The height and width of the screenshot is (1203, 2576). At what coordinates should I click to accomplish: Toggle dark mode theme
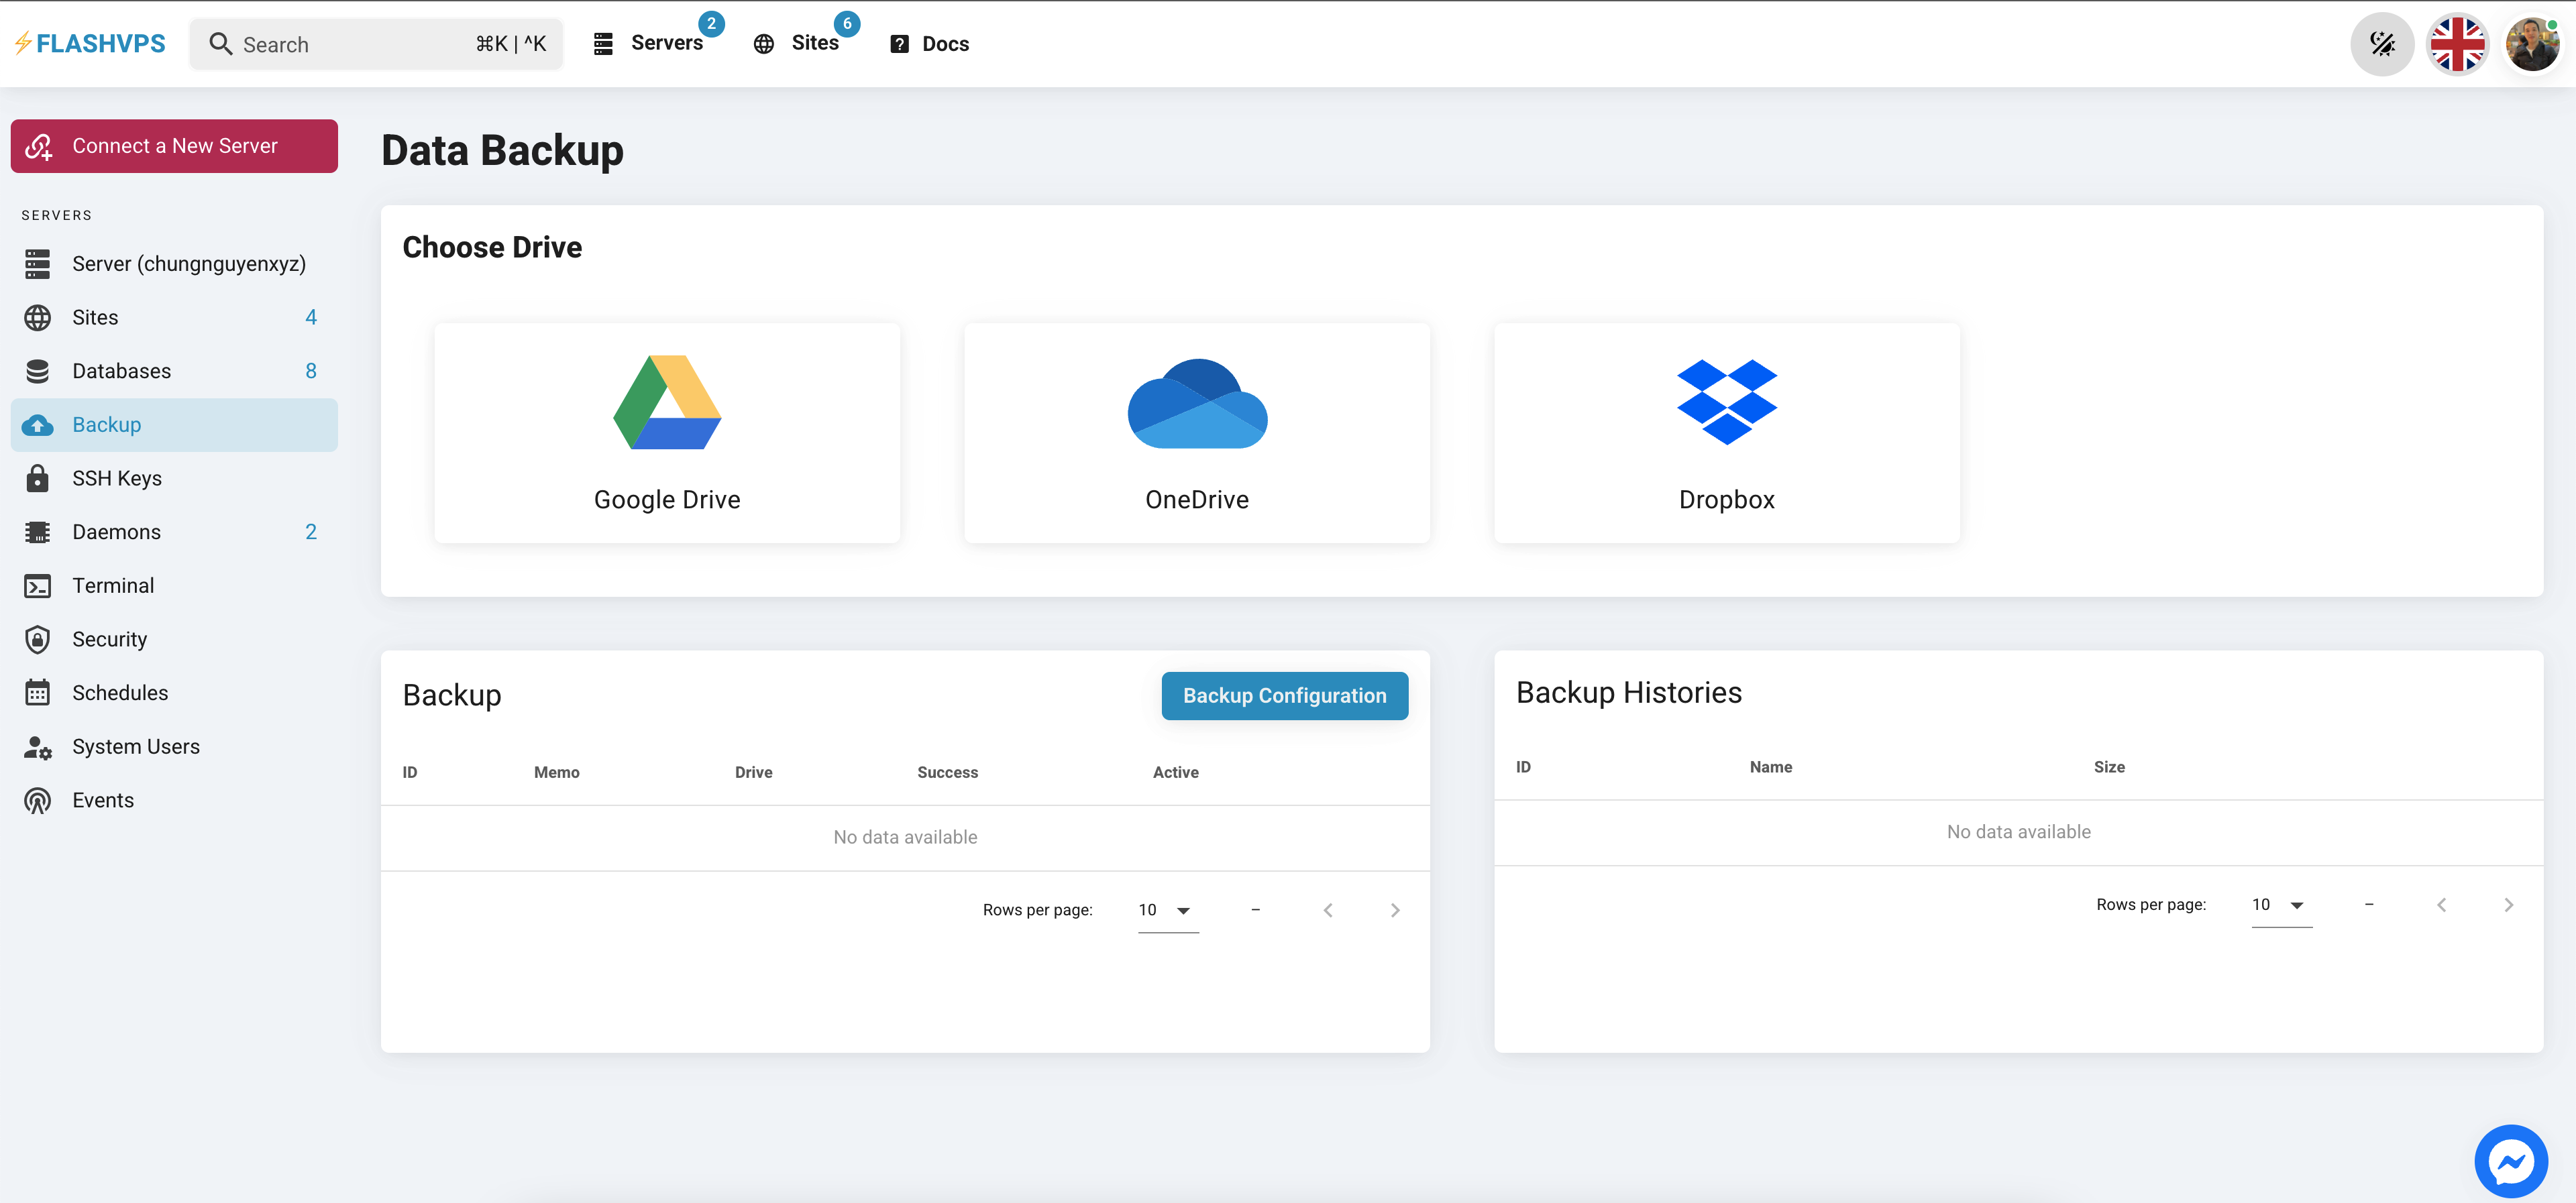tap(2382, 43)
